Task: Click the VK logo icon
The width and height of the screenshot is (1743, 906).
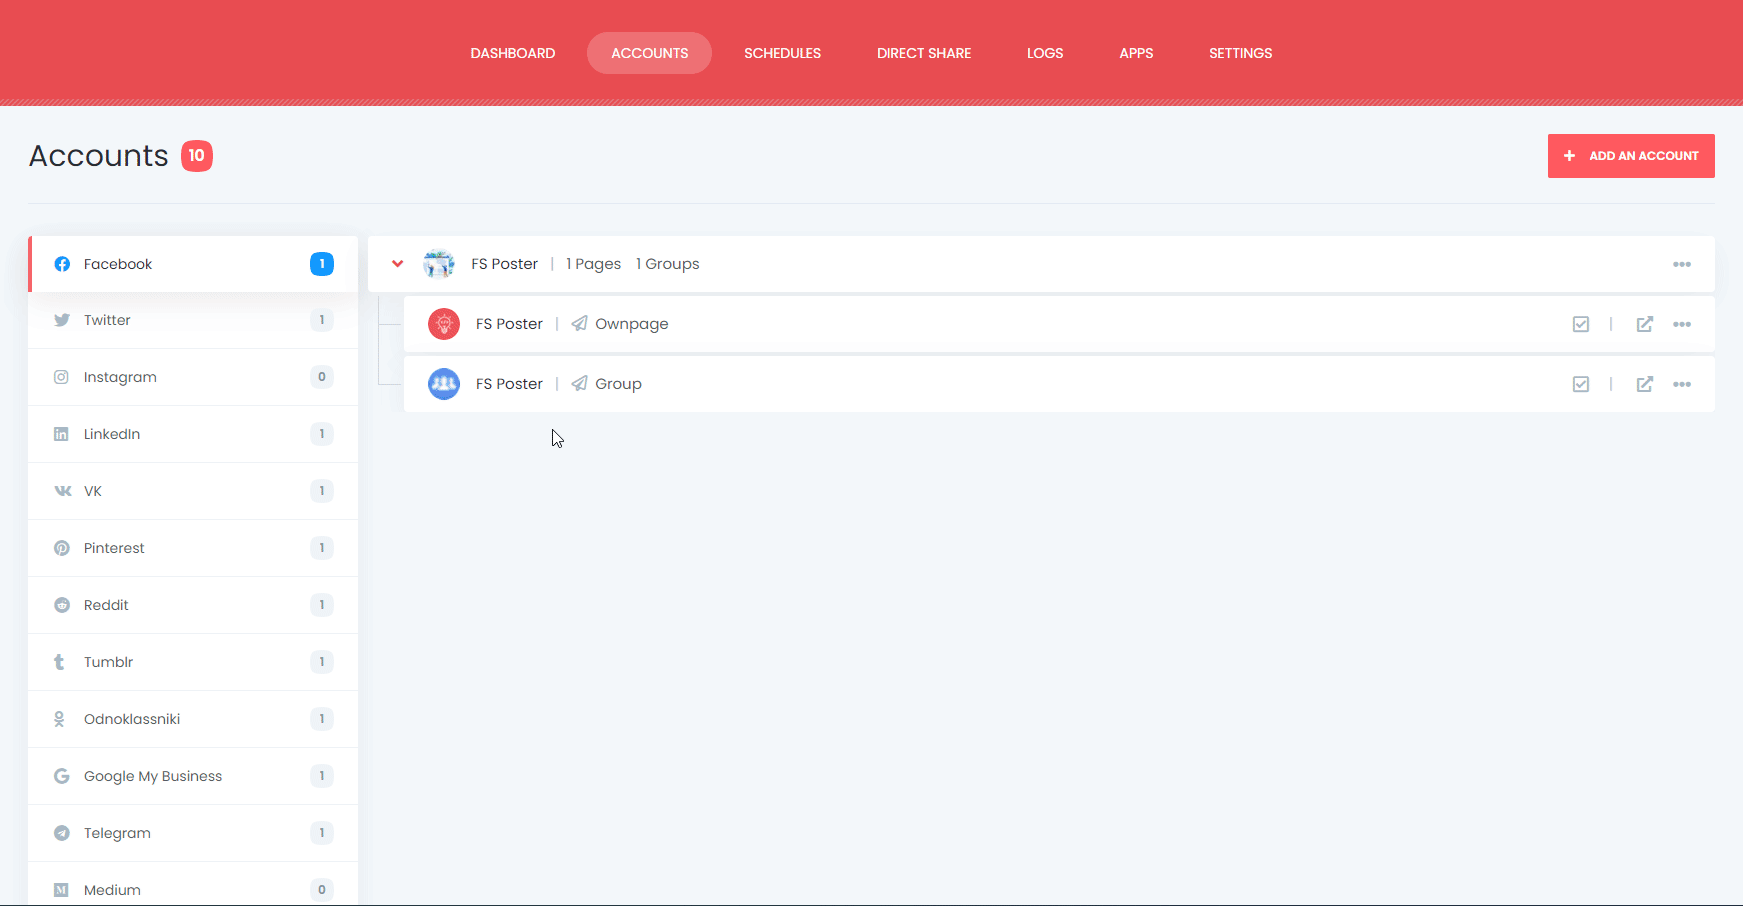Action: click(62, 491)
